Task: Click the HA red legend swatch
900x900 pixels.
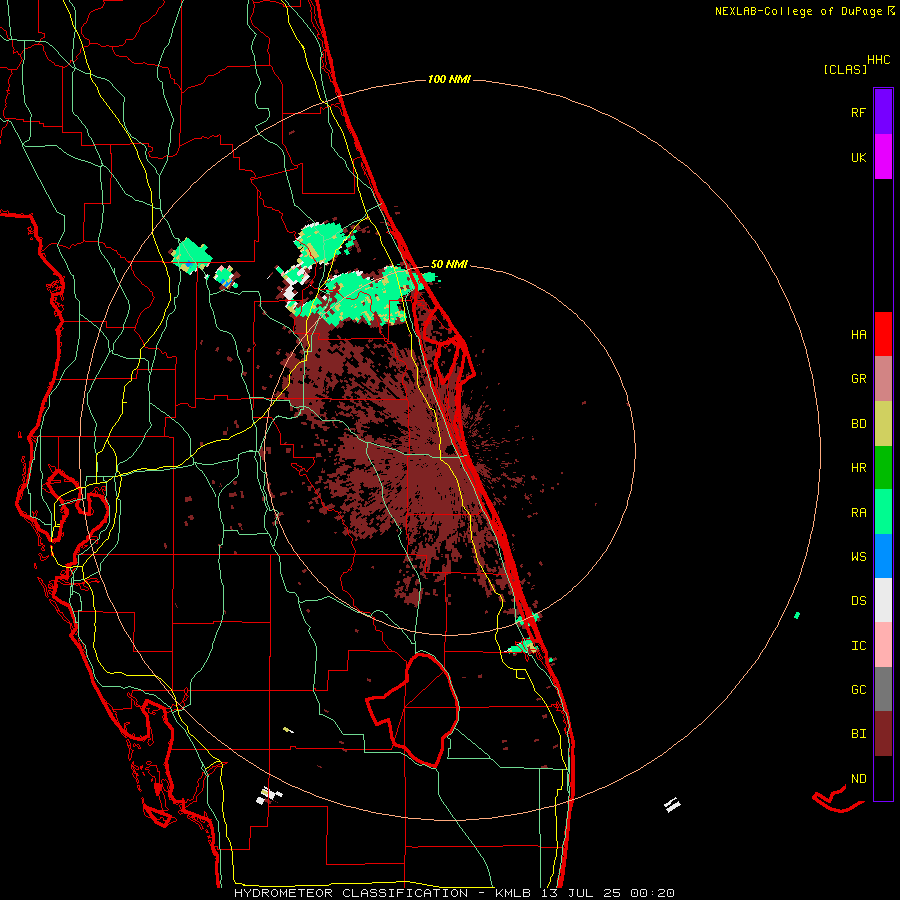Action: pos(883,334)
